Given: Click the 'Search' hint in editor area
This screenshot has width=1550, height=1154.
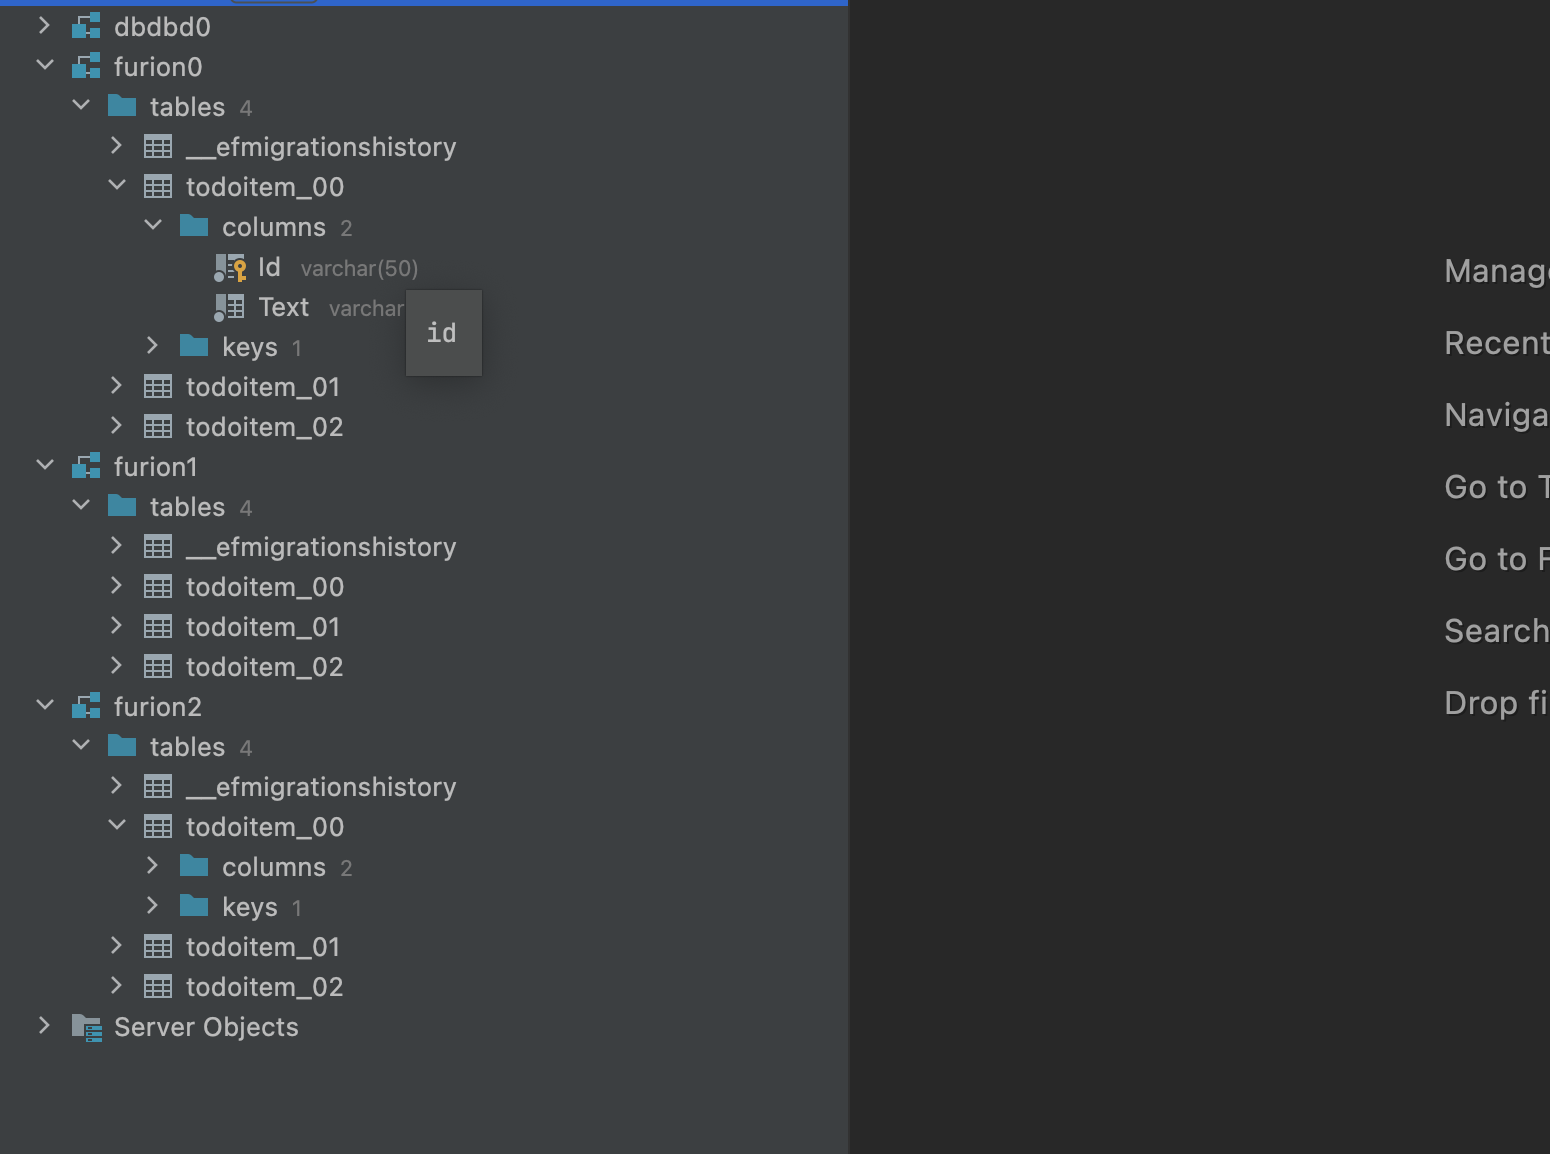Looking at the screenshot, I should pos(1496,631).
